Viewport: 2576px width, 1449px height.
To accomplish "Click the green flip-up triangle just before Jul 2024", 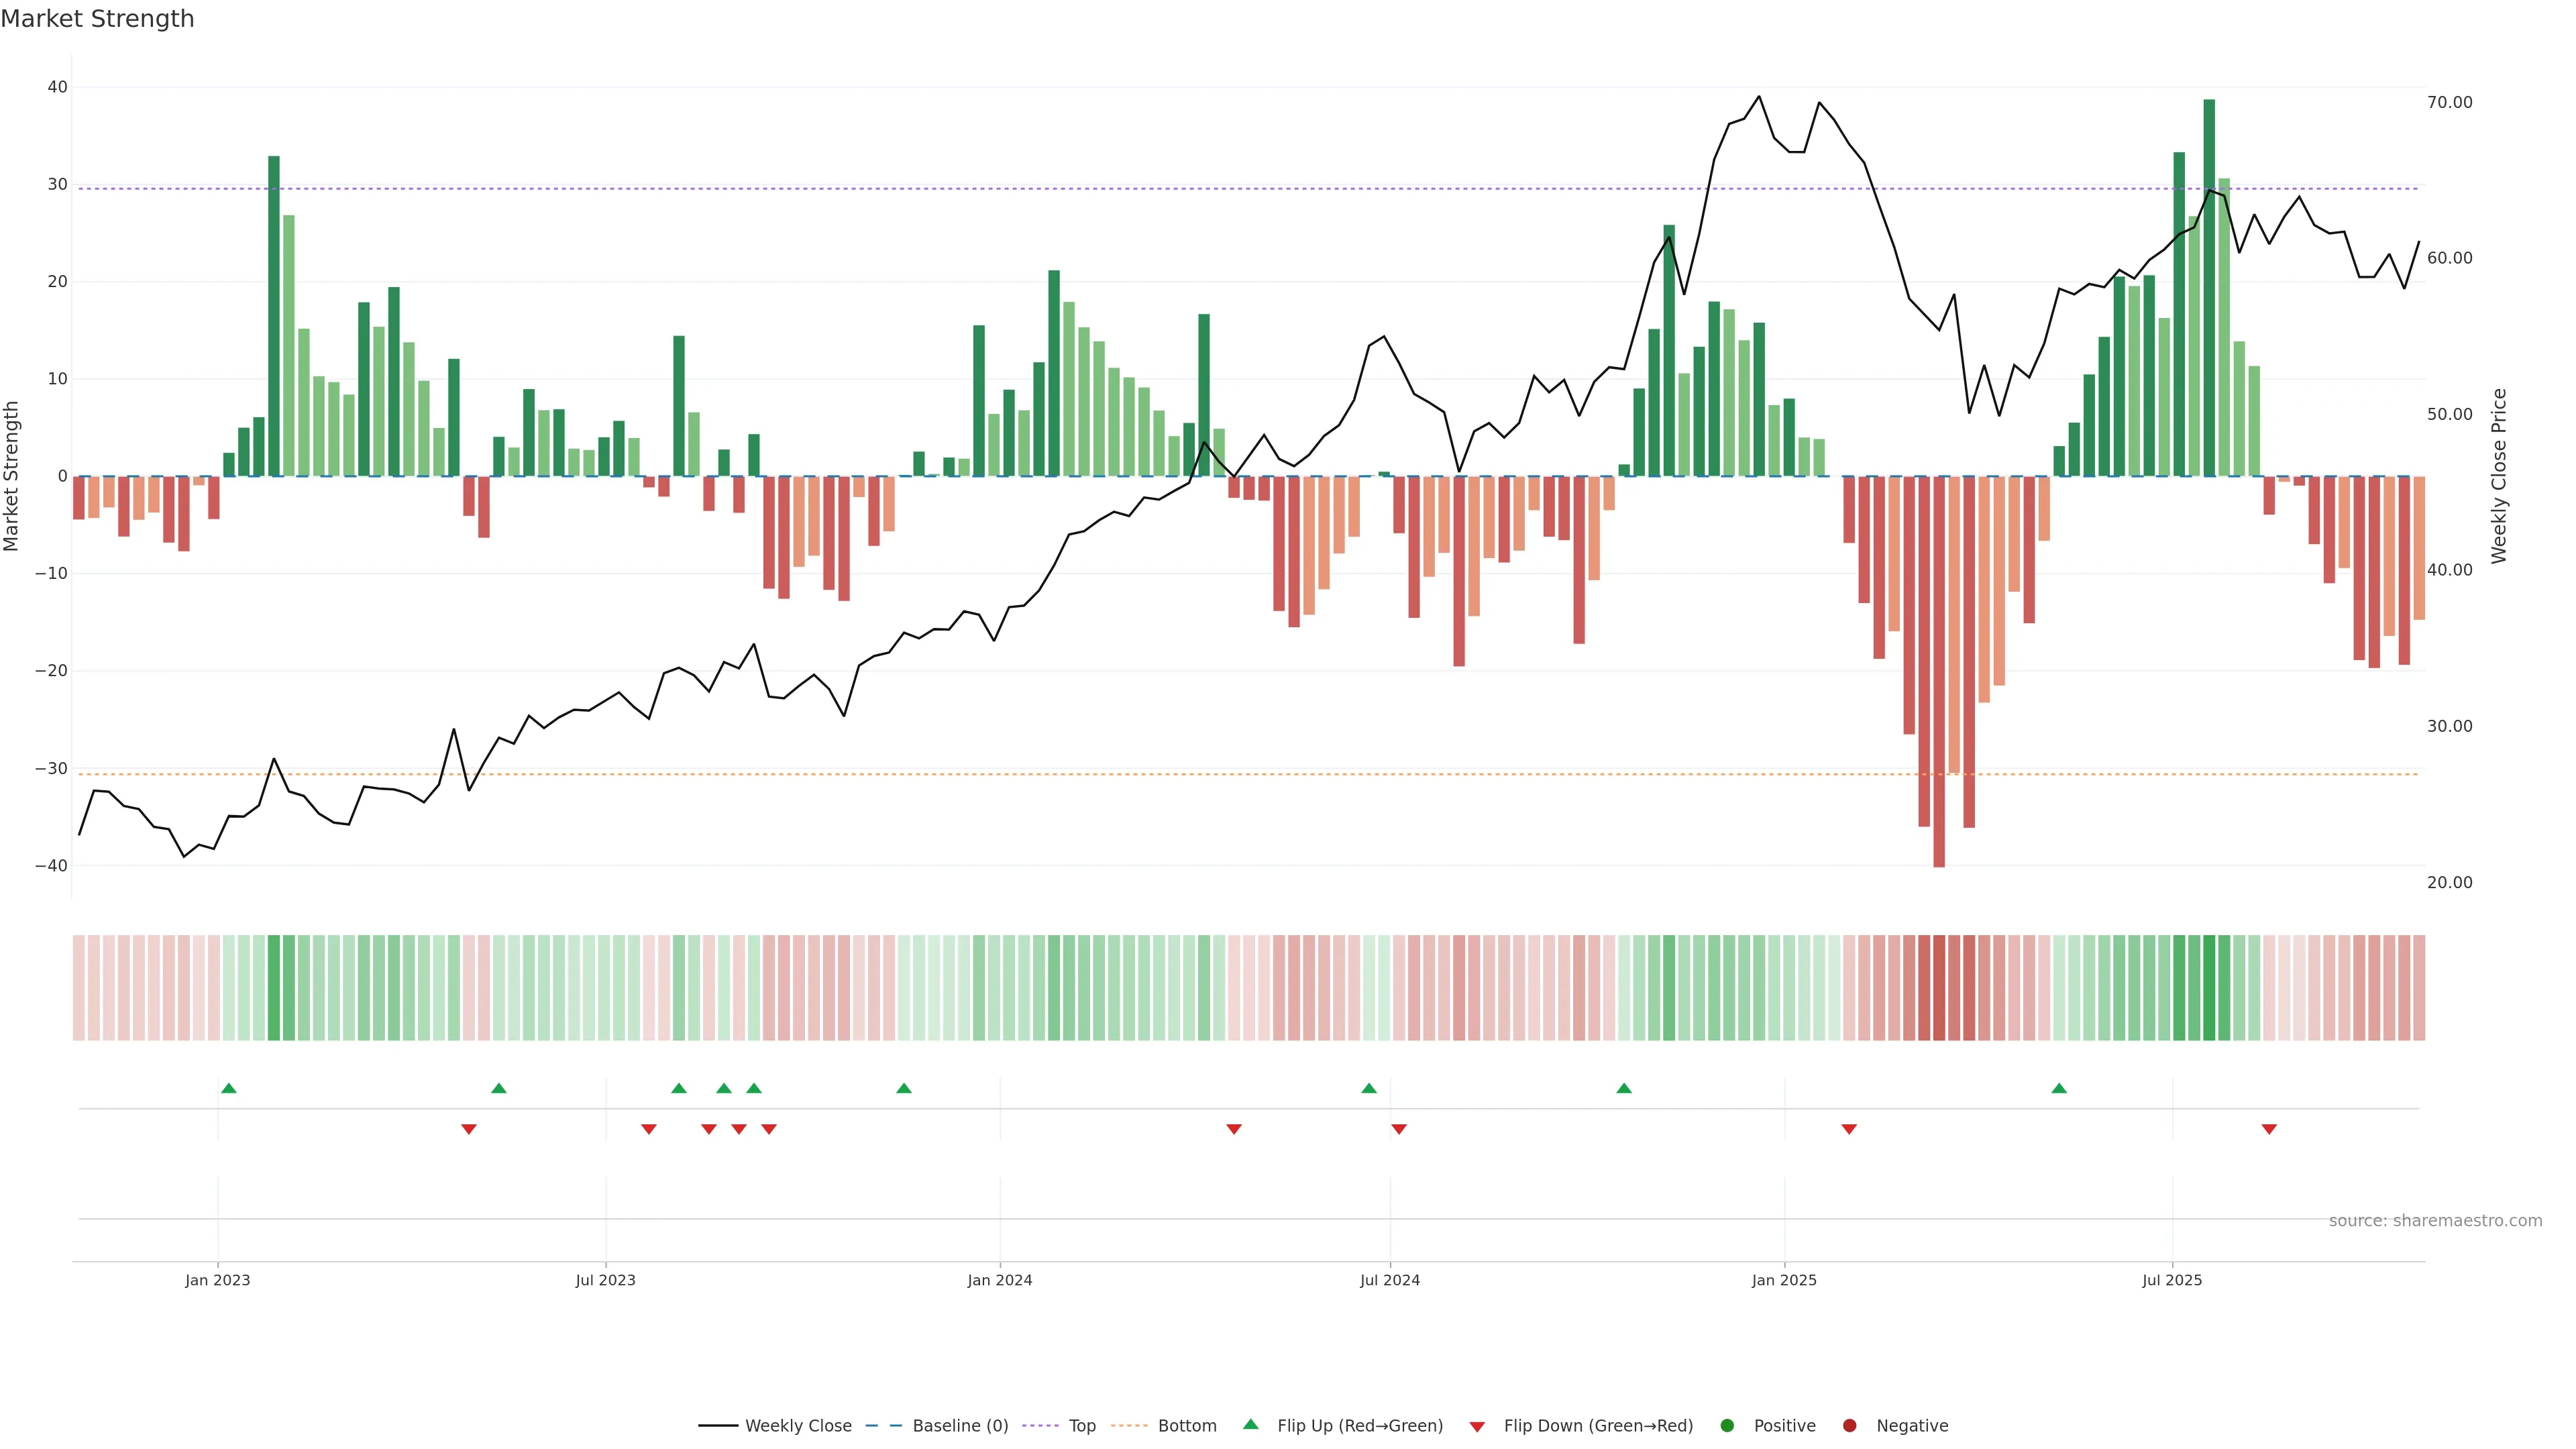I will (x=1369, y=1088).
